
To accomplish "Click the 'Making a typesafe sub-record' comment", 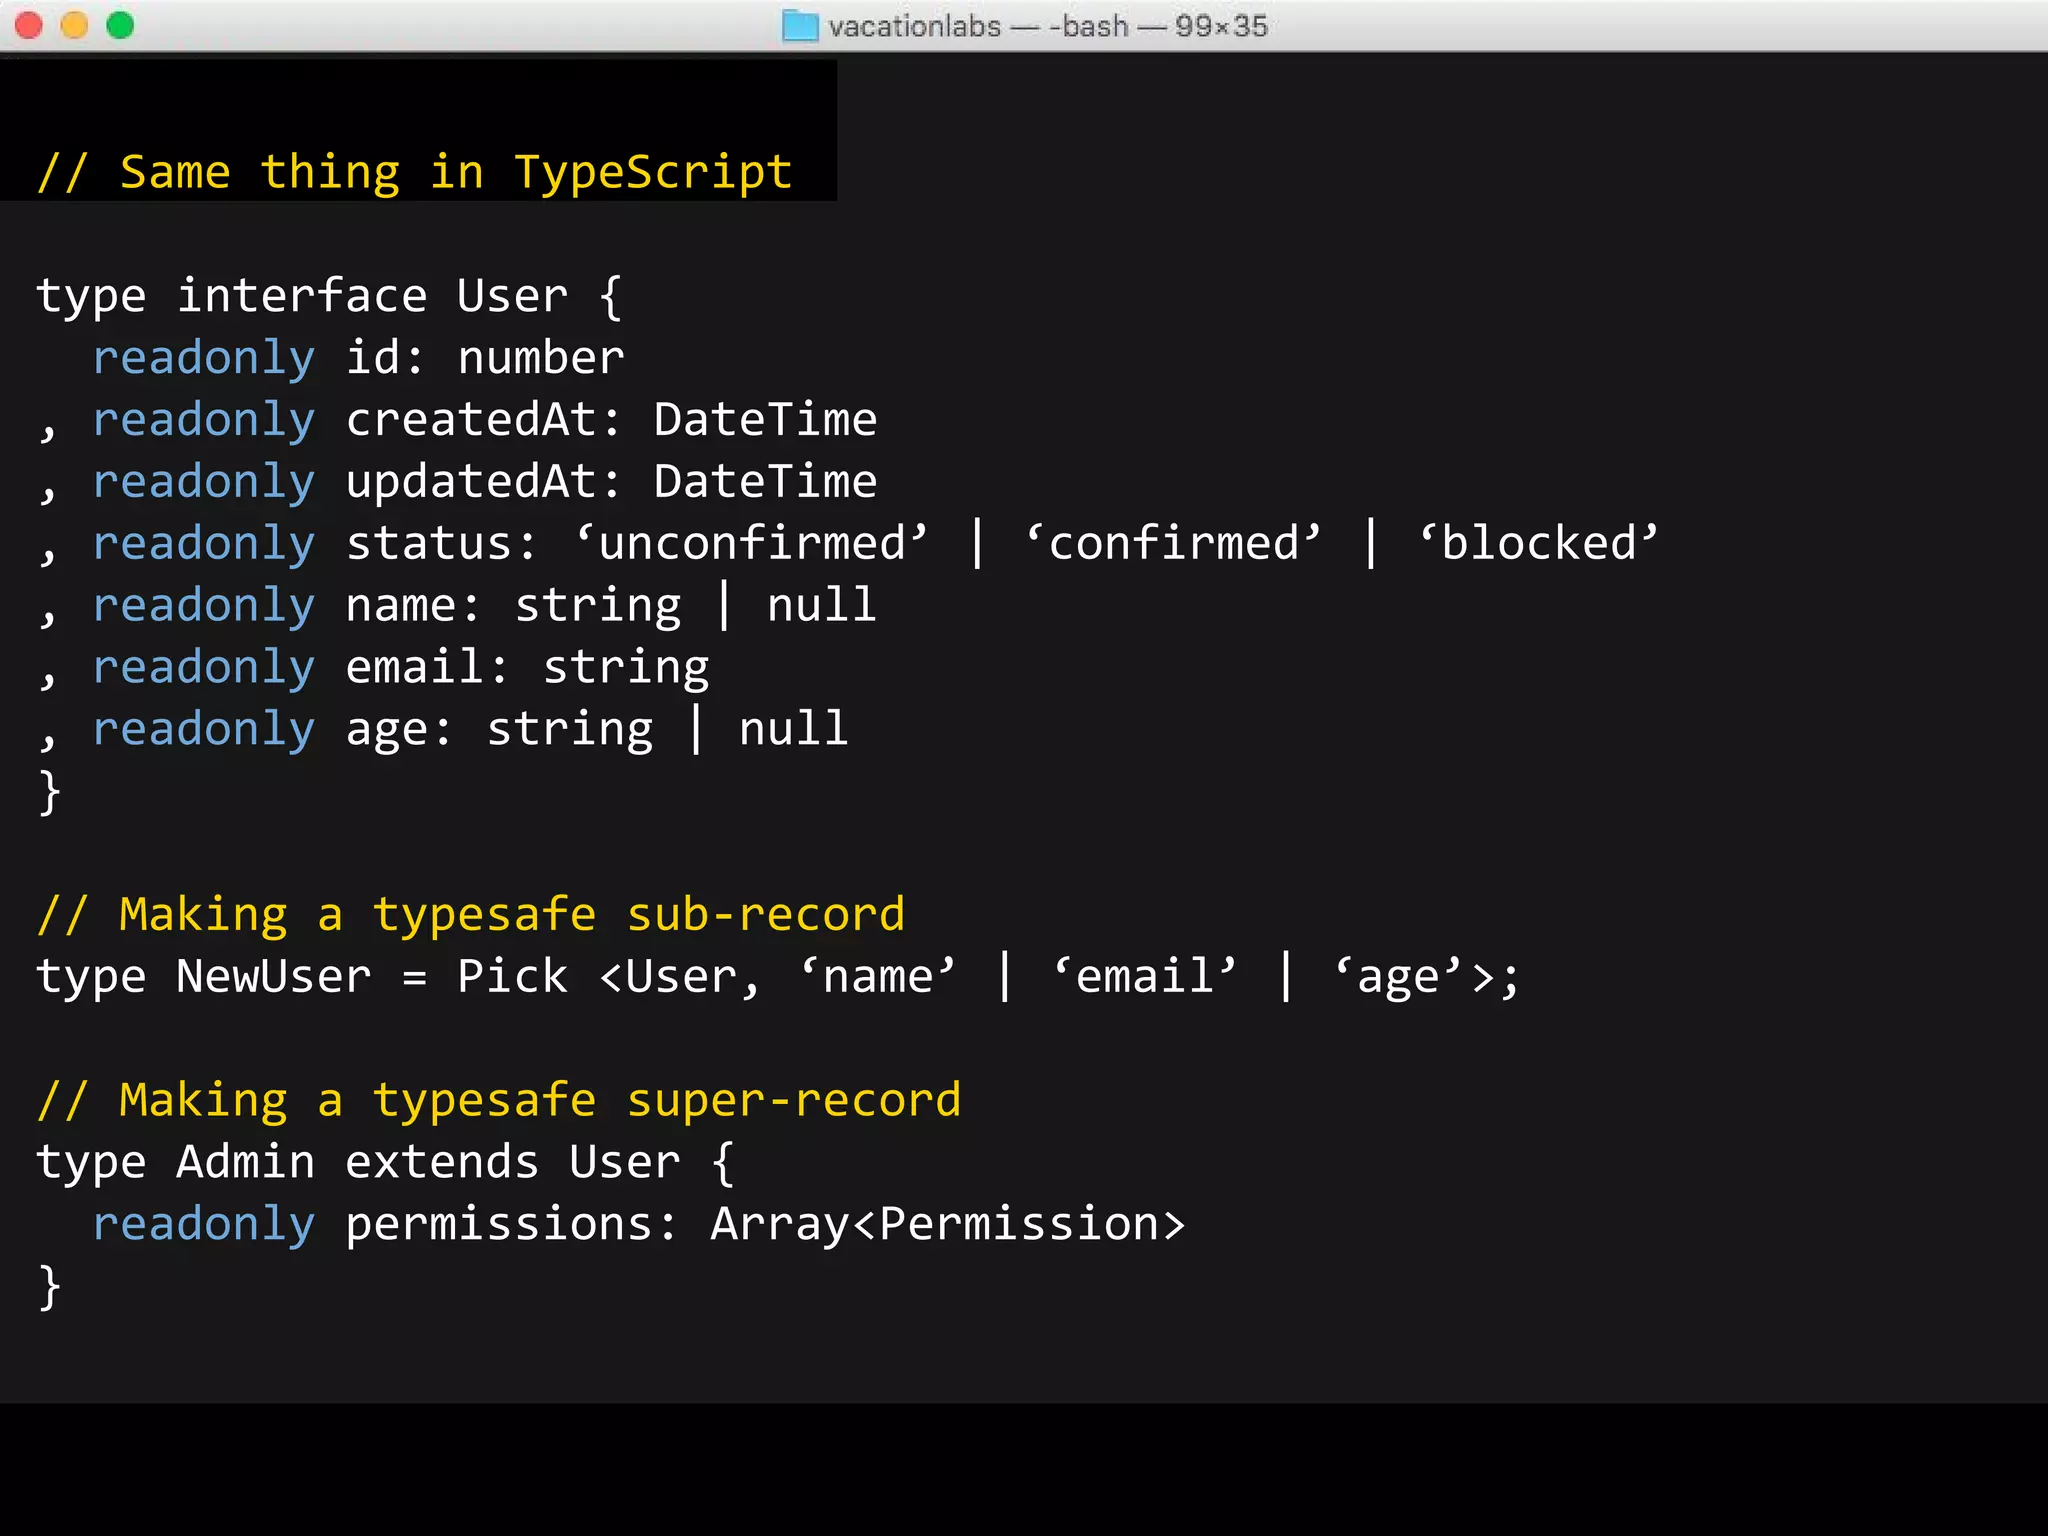I will pos(470,915).
